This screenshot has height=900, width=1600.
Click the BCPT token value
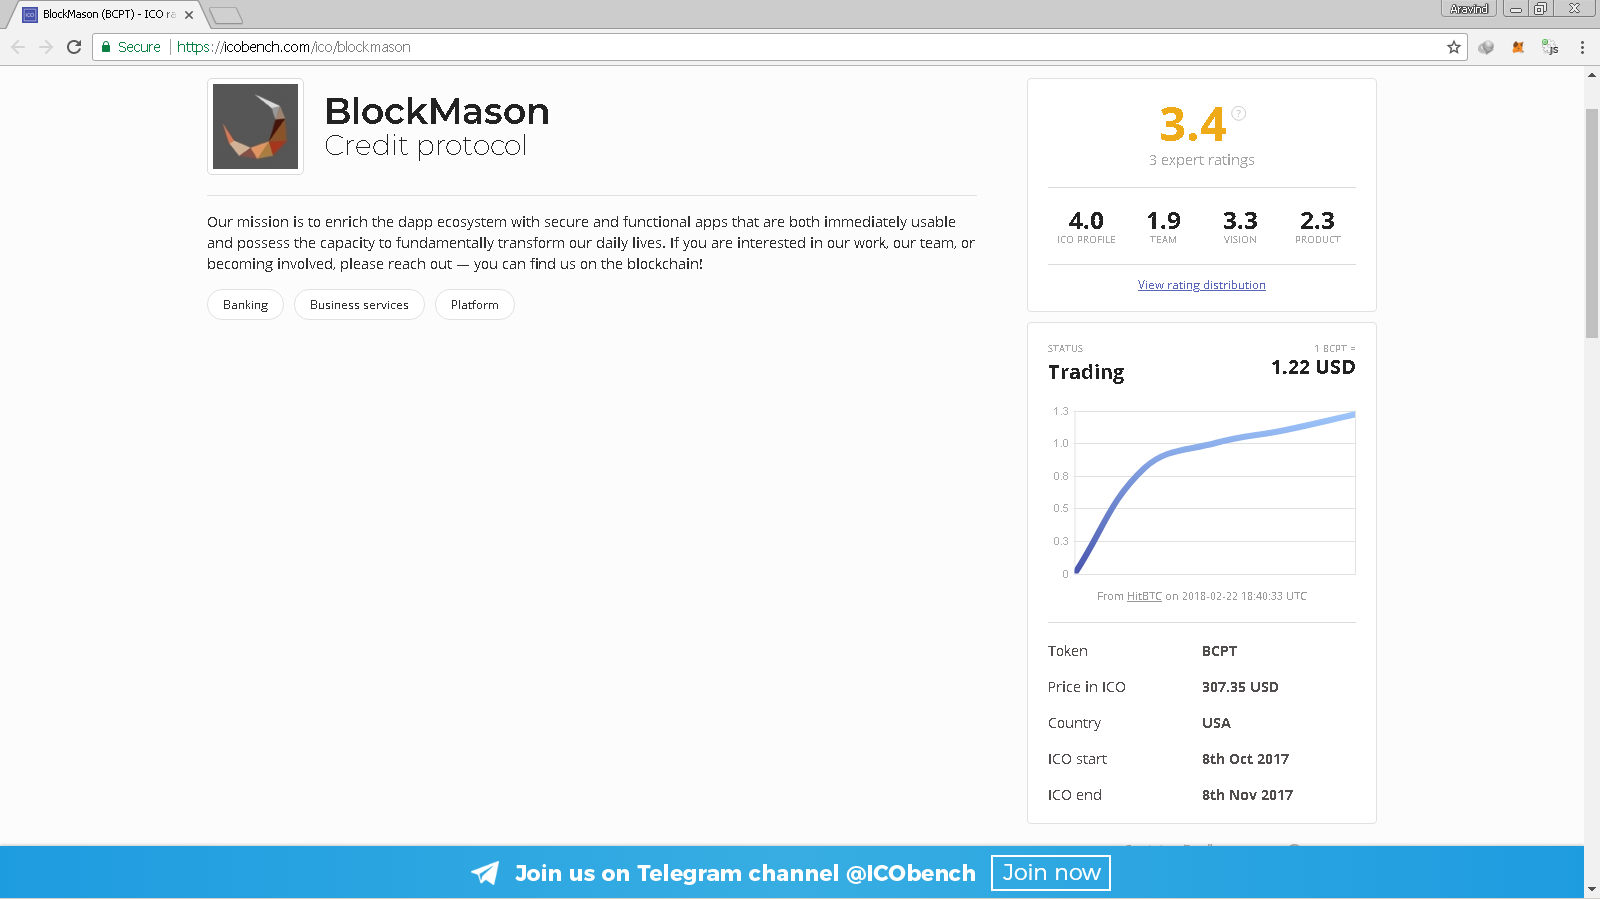coord(1219,651)
